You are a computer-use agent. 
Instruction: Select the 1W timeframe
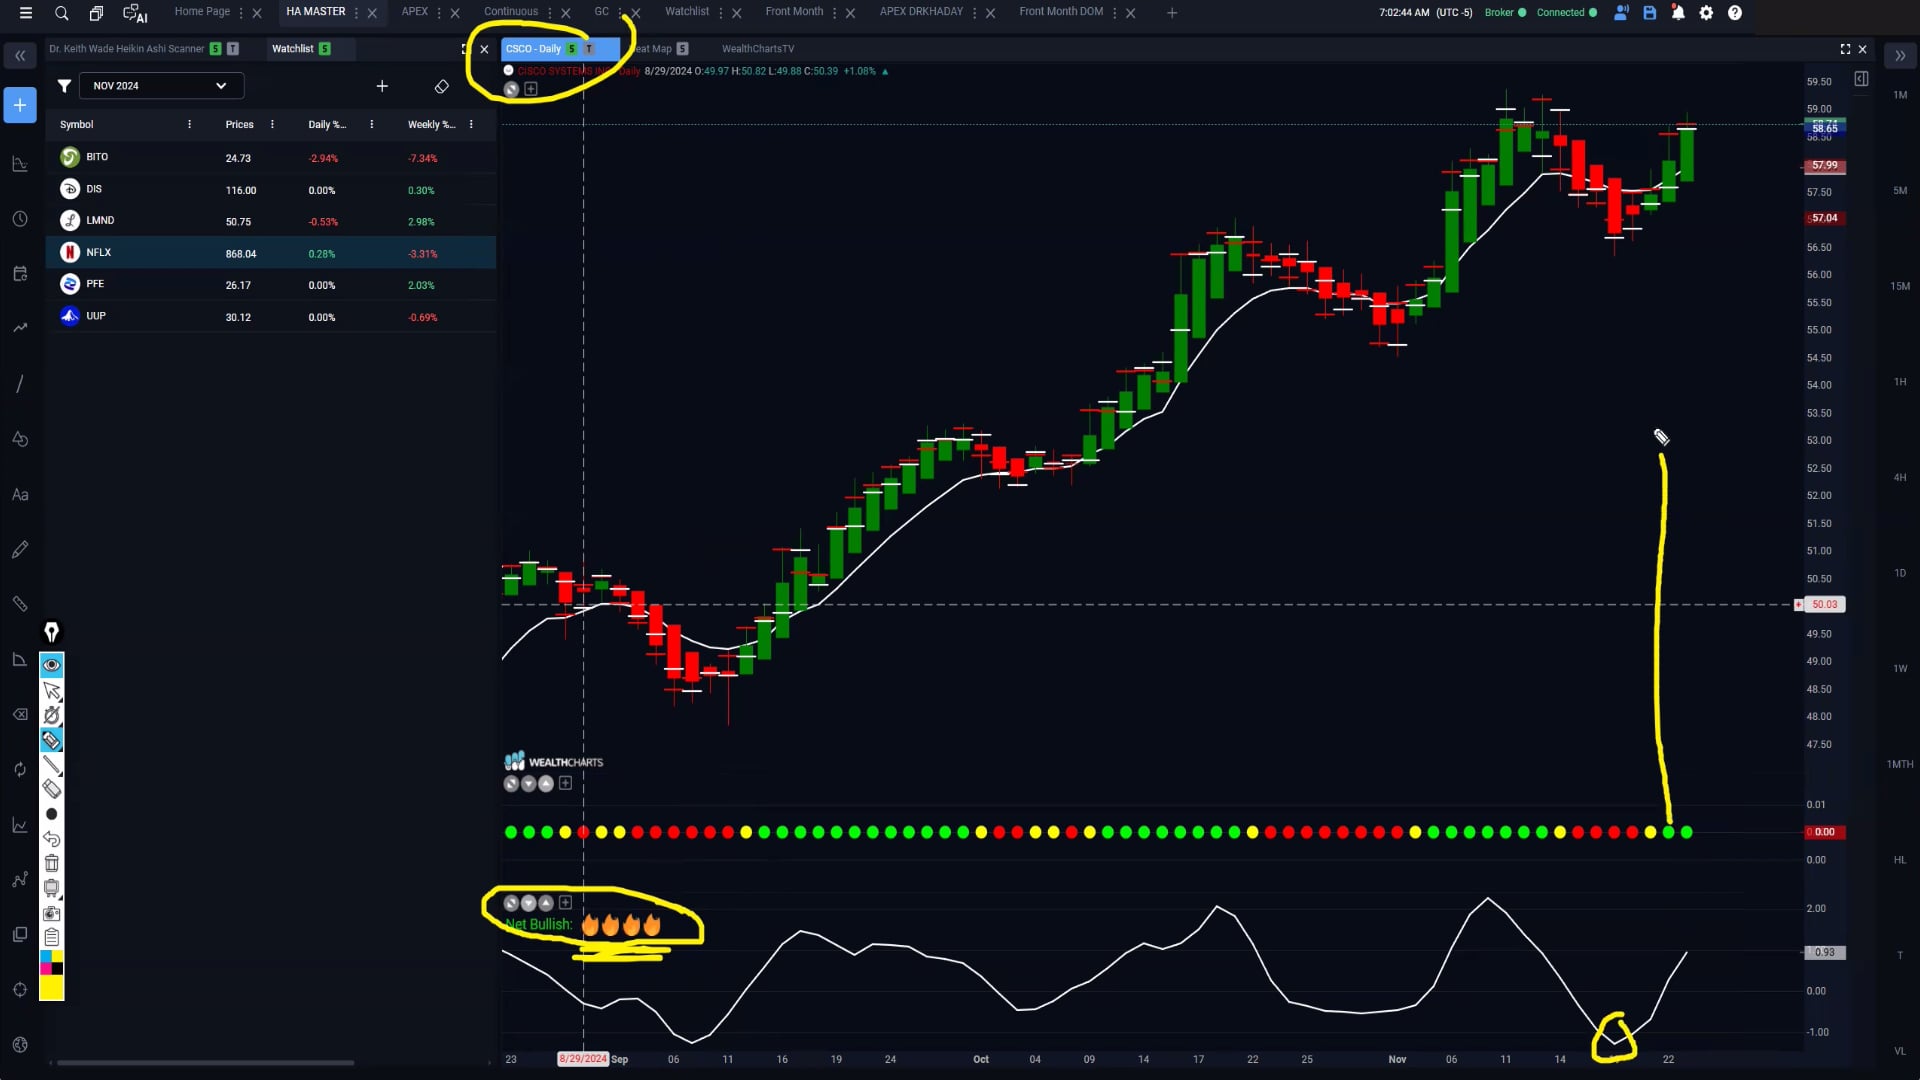[x=1900, y=668]
